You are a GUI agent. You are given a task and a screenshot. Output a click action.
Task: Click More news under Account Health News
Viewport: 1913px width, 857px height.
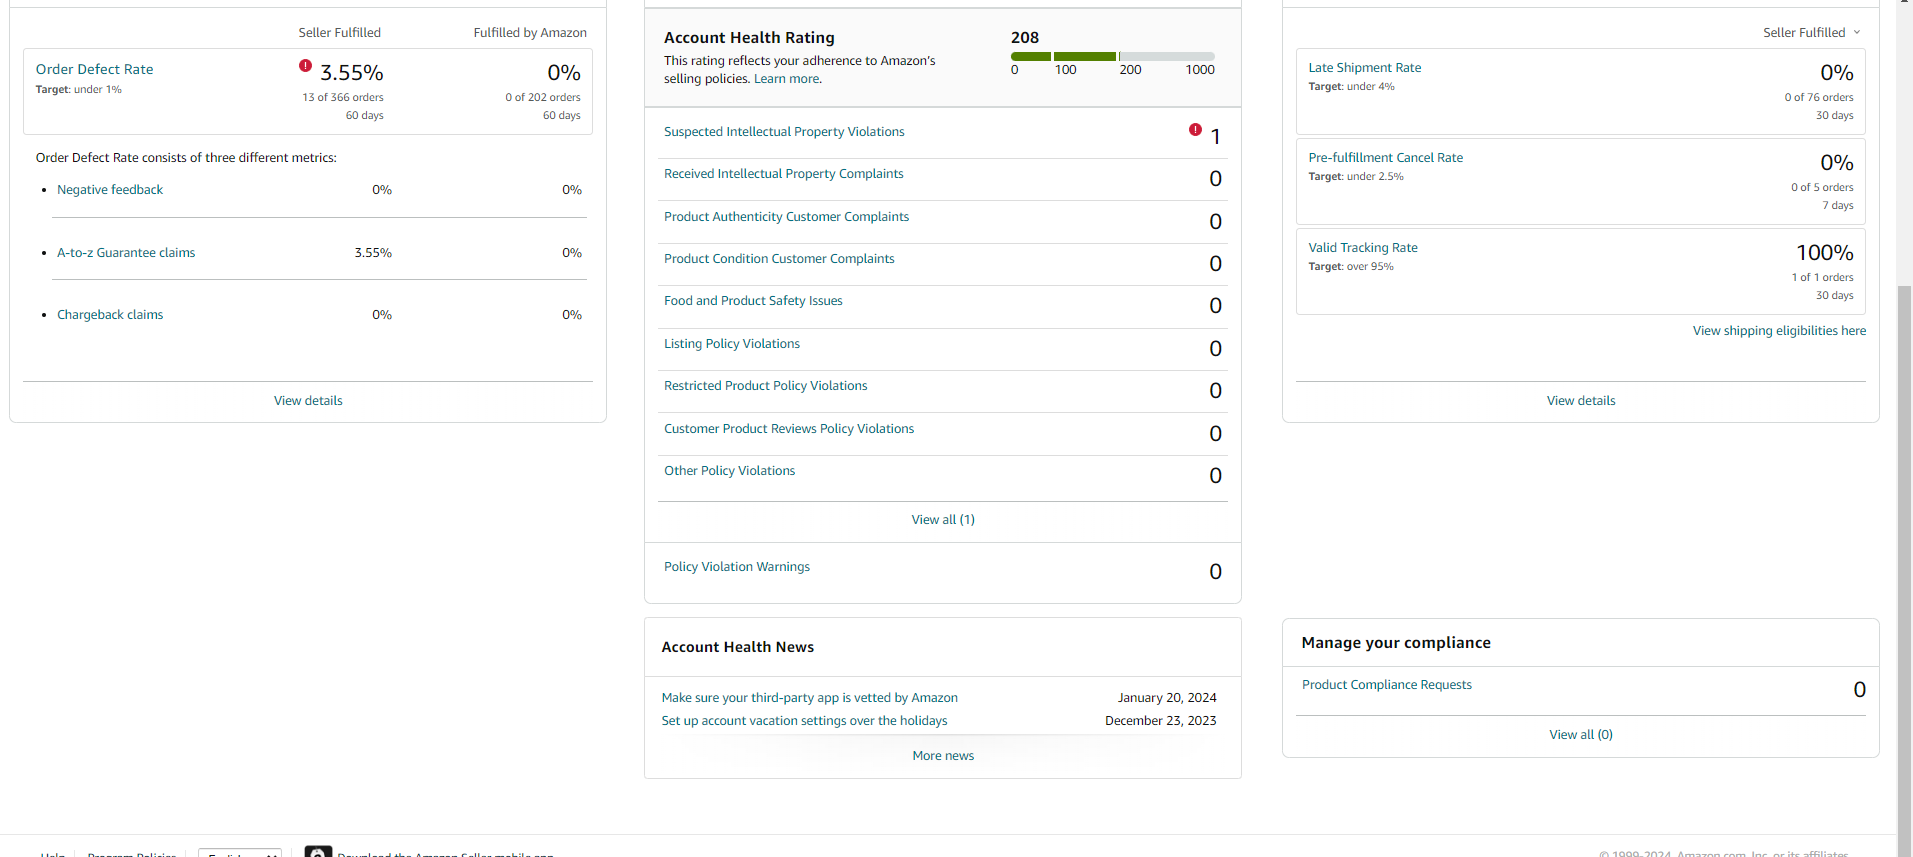[943, 756]
